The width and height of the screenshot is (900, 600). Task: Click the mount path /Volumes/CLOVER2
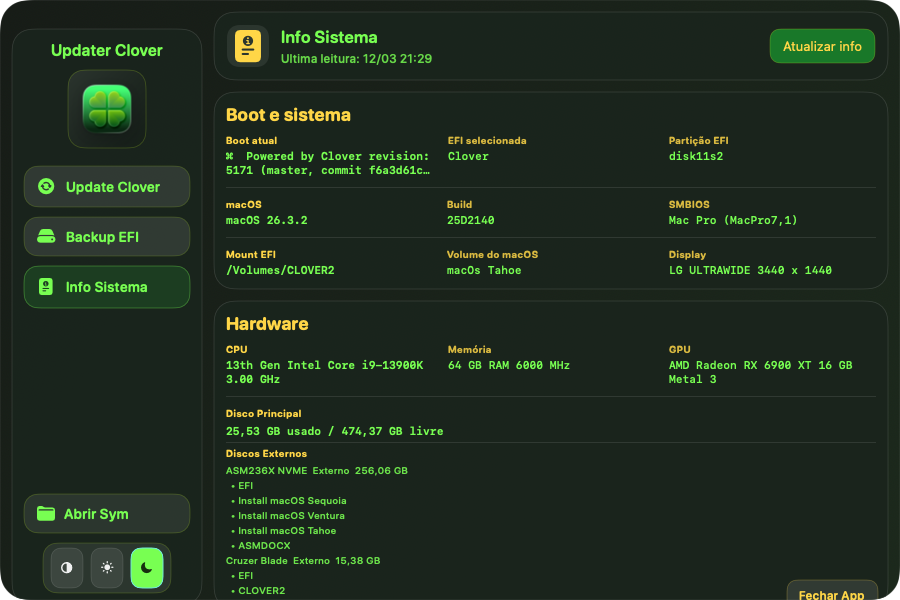pos(280,270)
